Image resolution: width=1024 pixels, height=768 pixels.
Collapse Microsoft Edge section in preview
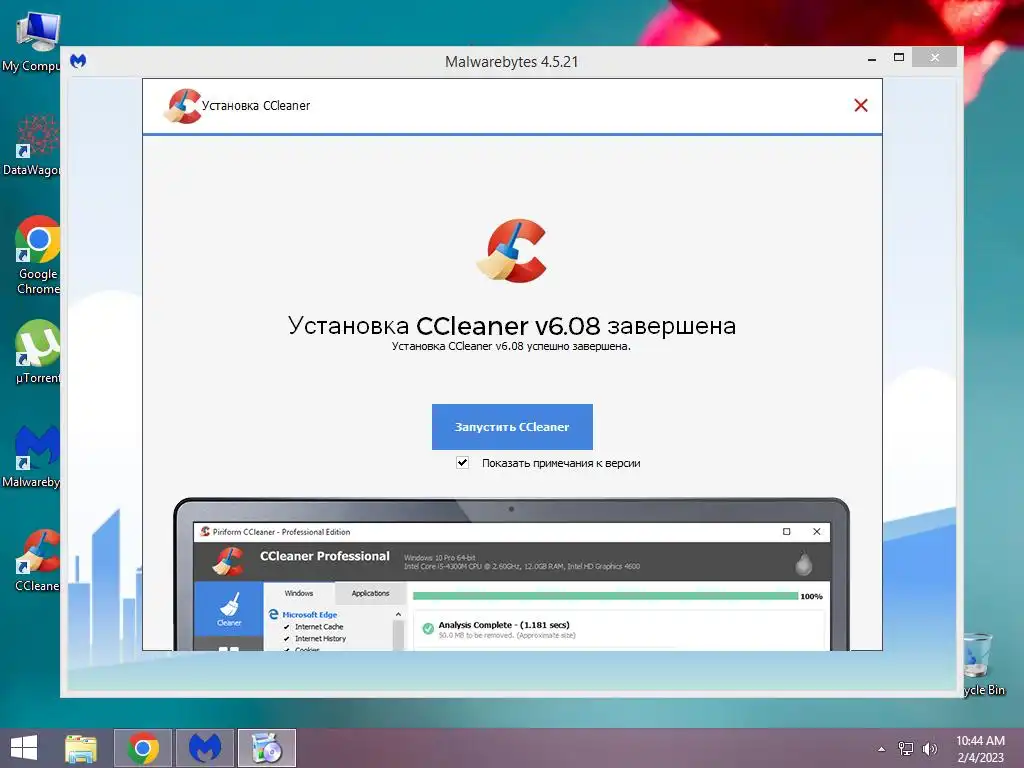click(x=398, y=615)
